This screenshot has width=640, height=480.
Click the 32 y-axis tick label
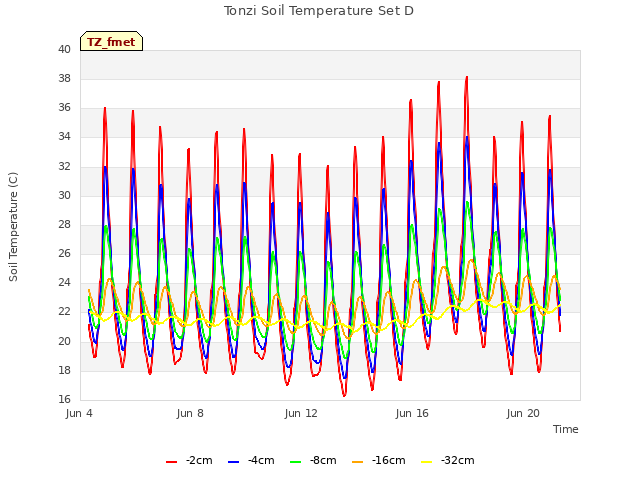[64, 167]
